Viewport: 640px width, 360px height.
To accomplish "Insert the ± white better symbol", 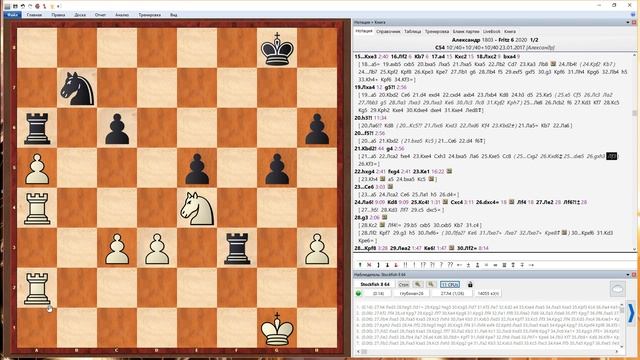I will [x=469, y=265].
